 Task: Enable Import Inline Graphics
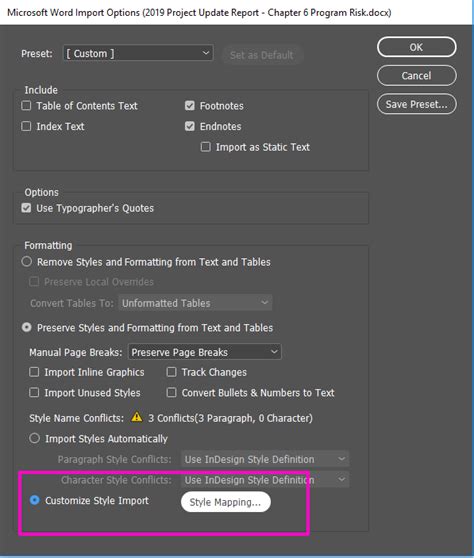click(34, 372)
